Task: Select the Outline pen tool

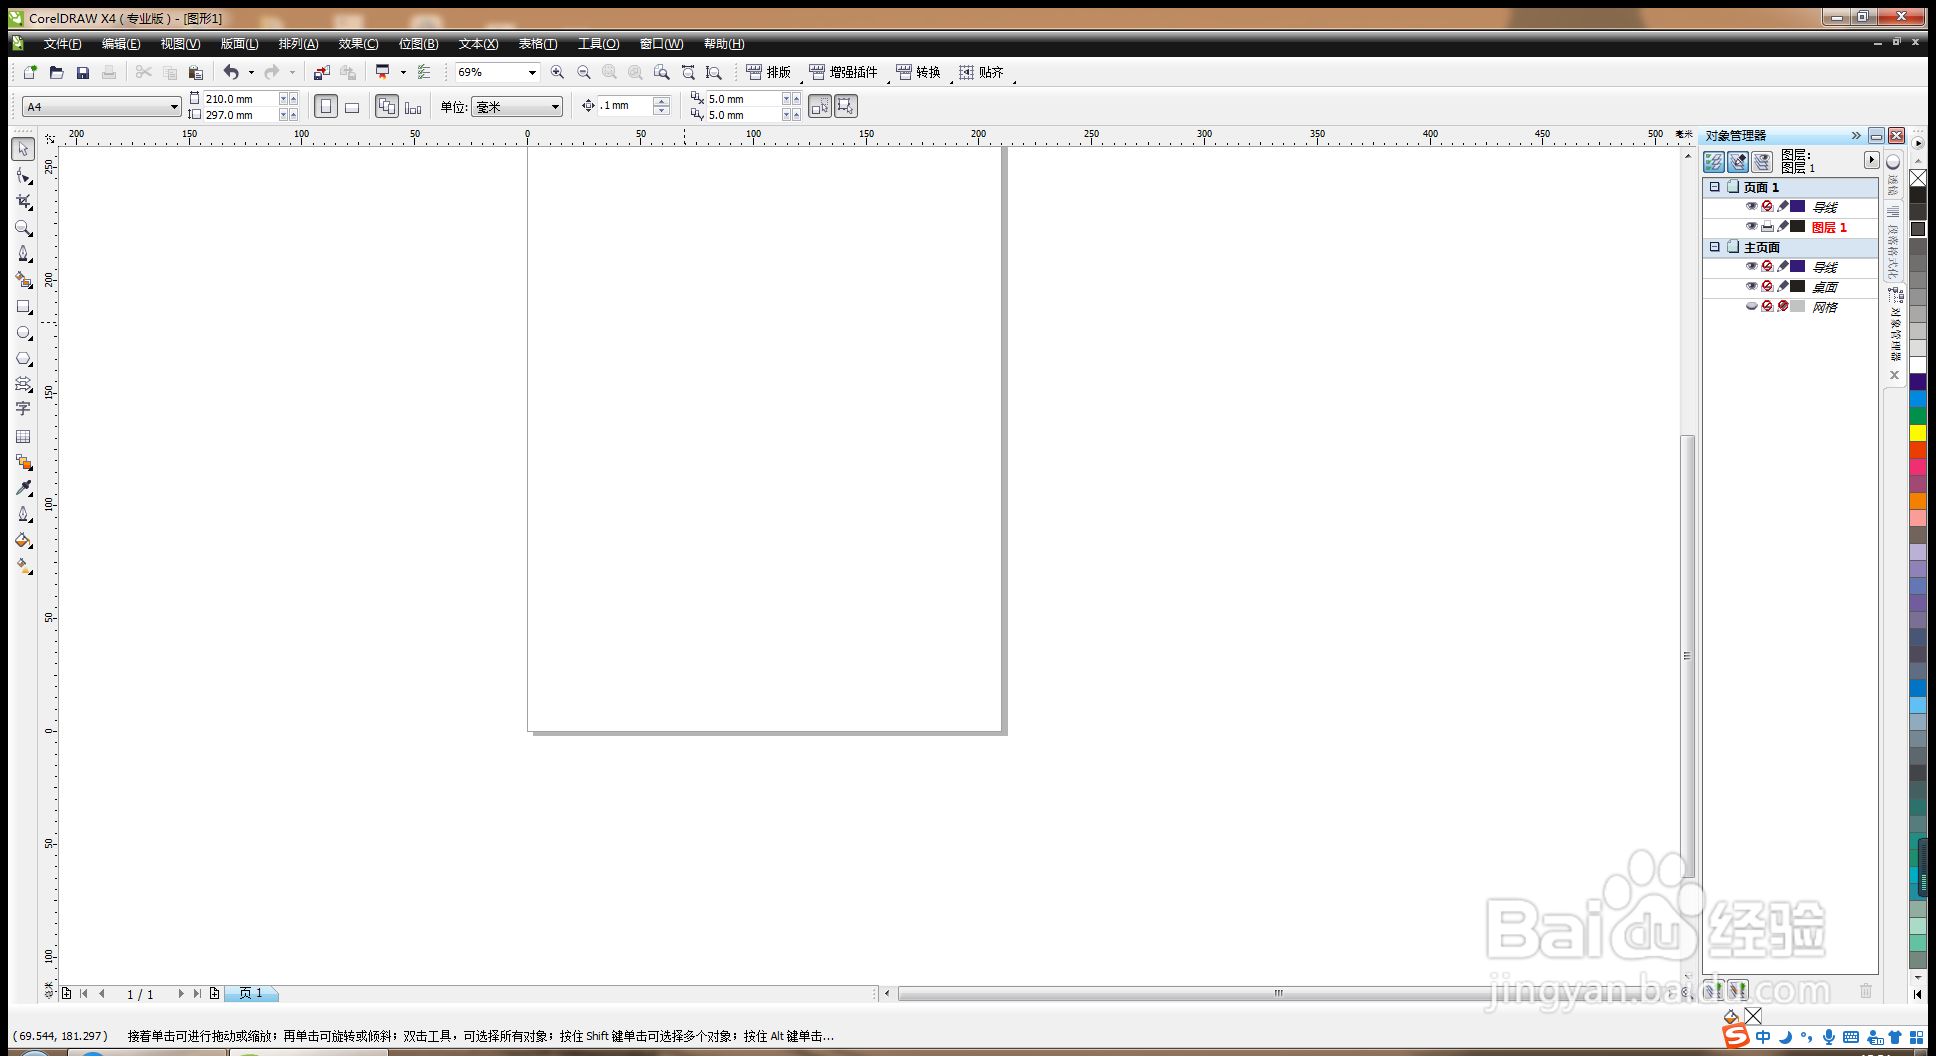Action: click(23, 514)
